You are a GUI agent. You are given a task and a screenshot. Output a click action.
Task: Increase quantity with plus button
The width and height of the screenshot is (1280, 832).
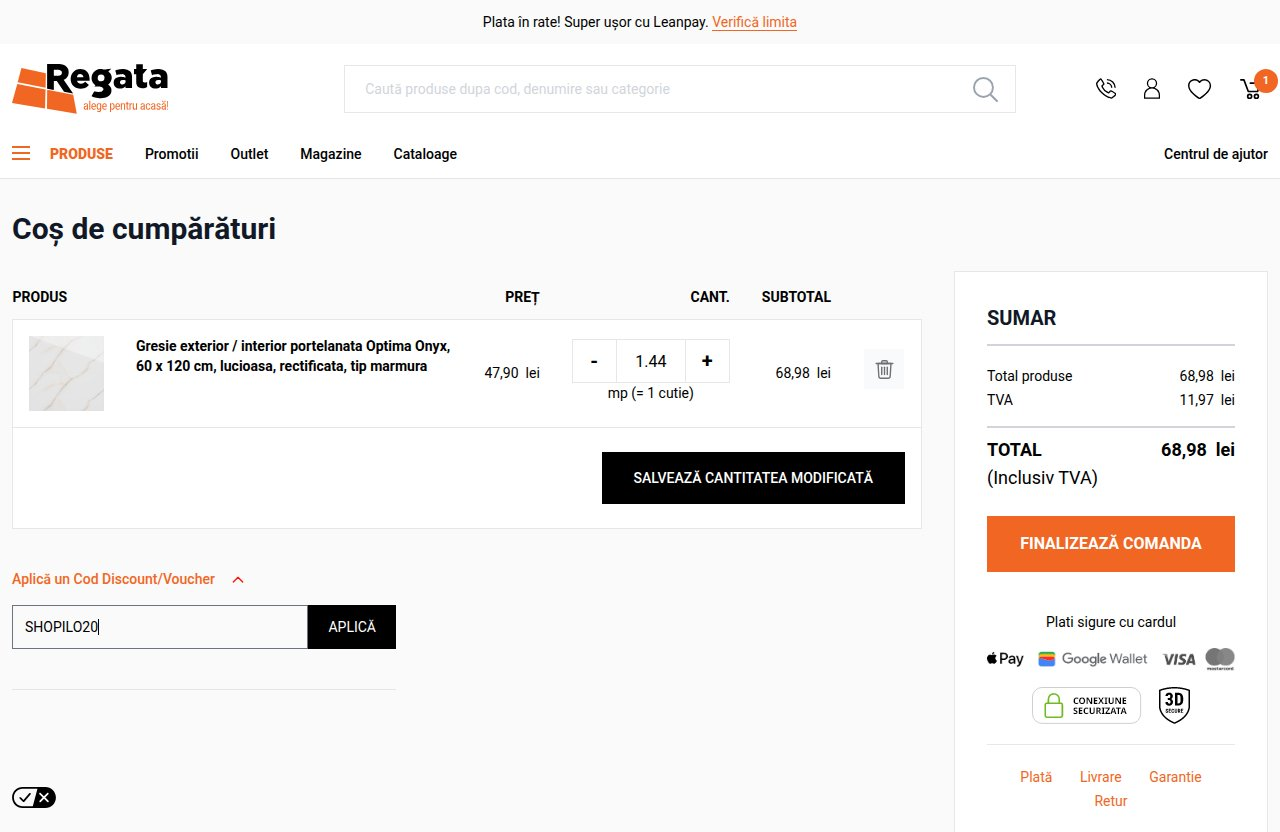click(x=707, y=361)
